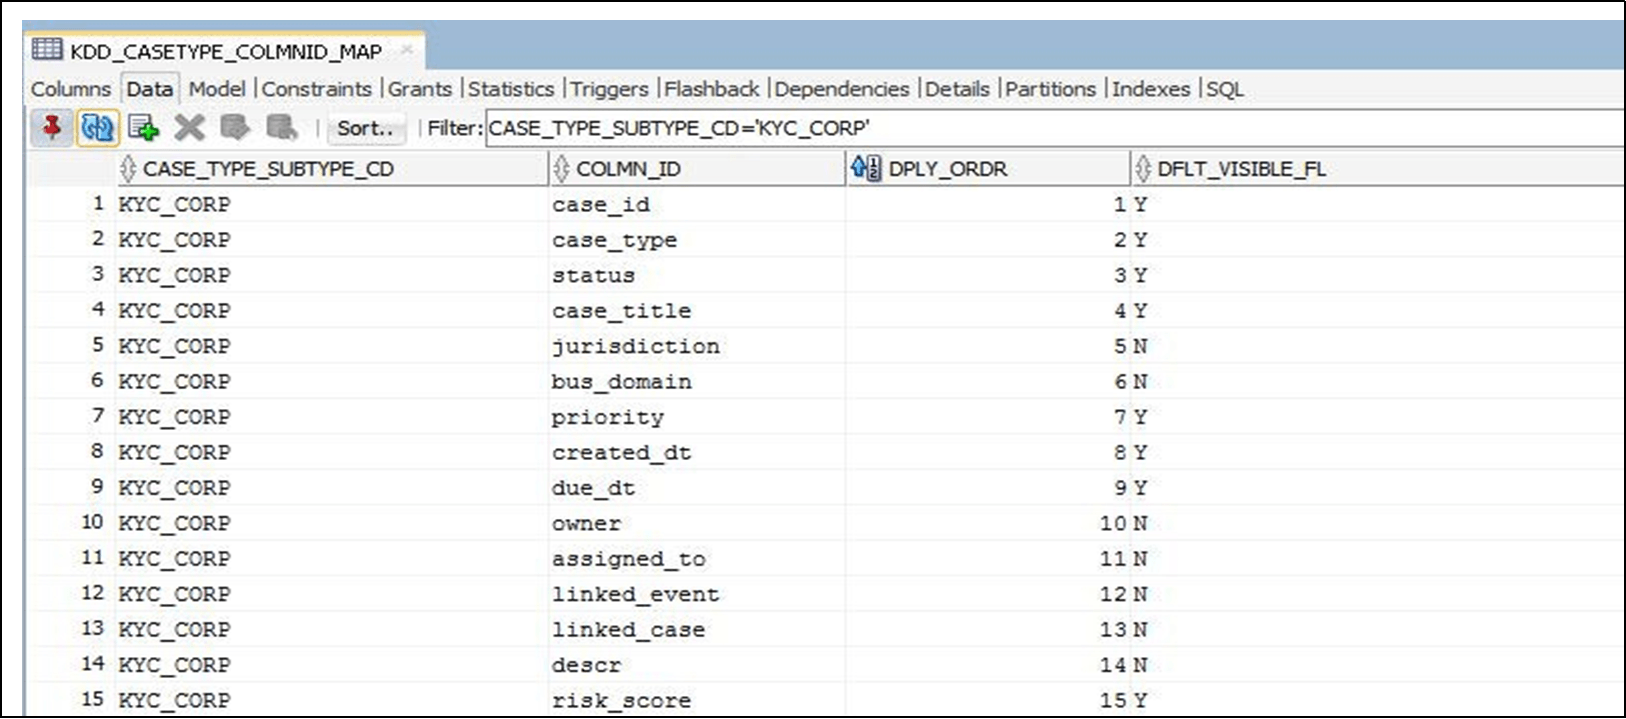The height and width of the screenshot is (719, 1626).
Task: Select row number 15 header
Action: (x=71, y=699)
